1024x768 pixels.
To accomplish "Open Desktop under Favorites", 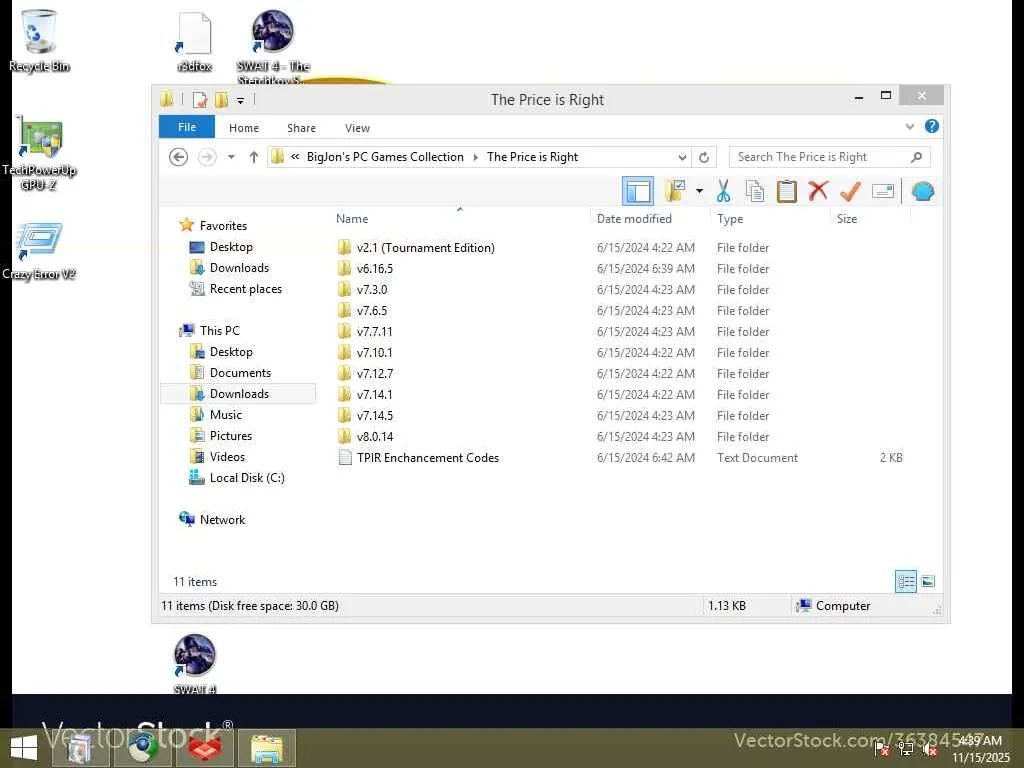I will [x=231, y=247].
